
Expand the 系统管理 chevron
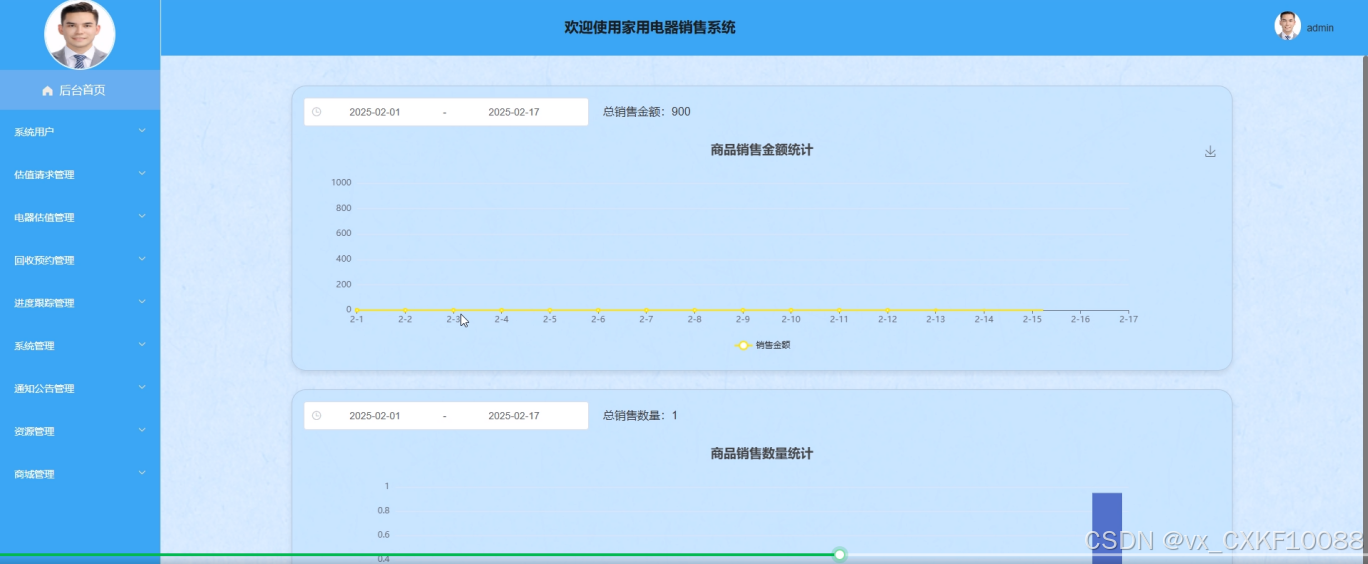(142, 345)
